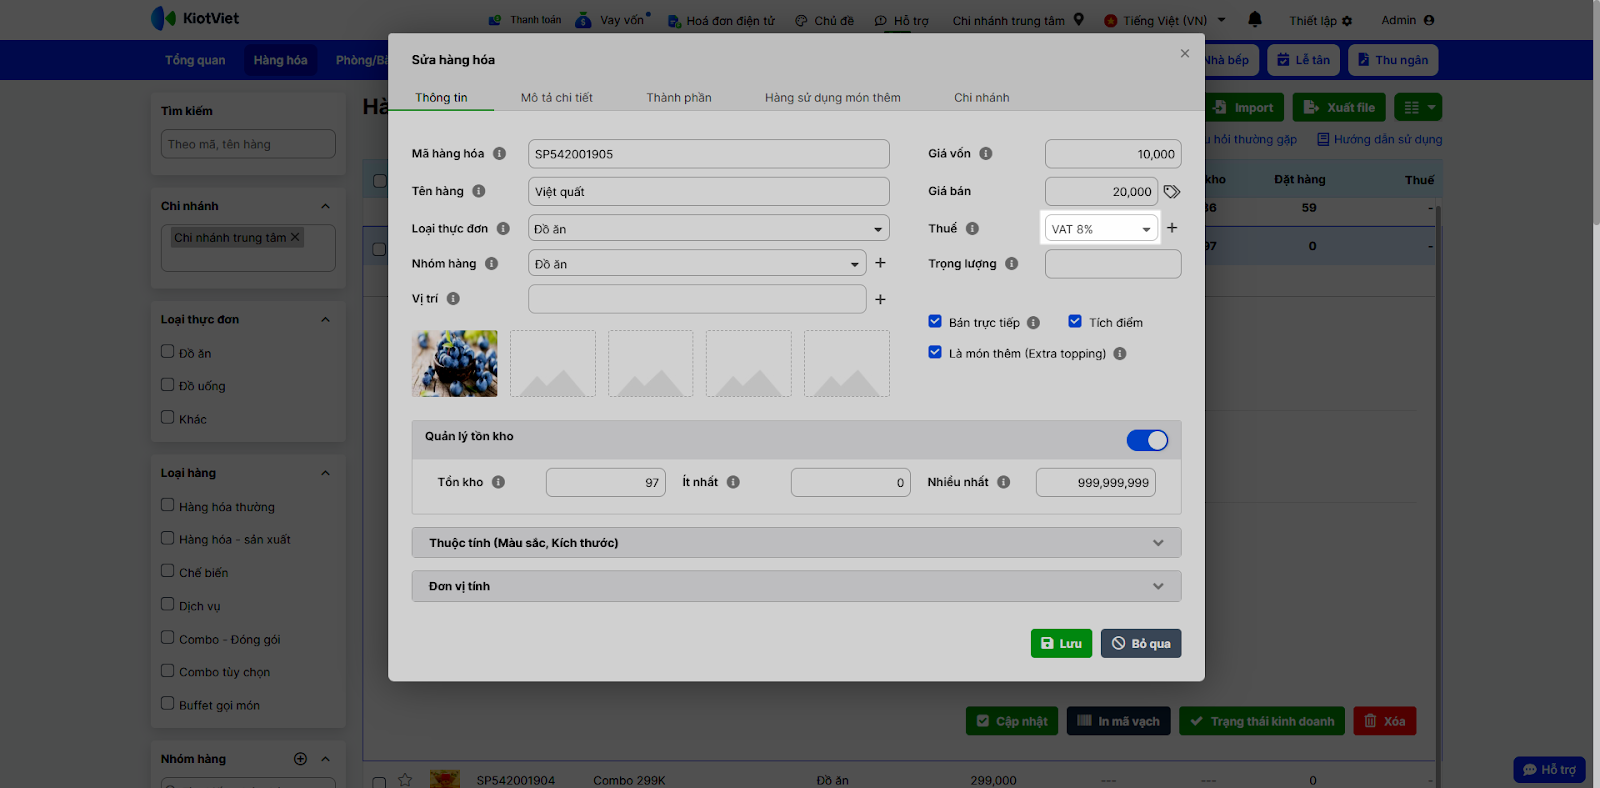Image resolution: width=1600 pixels, height=788 pixels.
Task: Click info icon beside Giá vốn
Action: 986,154
